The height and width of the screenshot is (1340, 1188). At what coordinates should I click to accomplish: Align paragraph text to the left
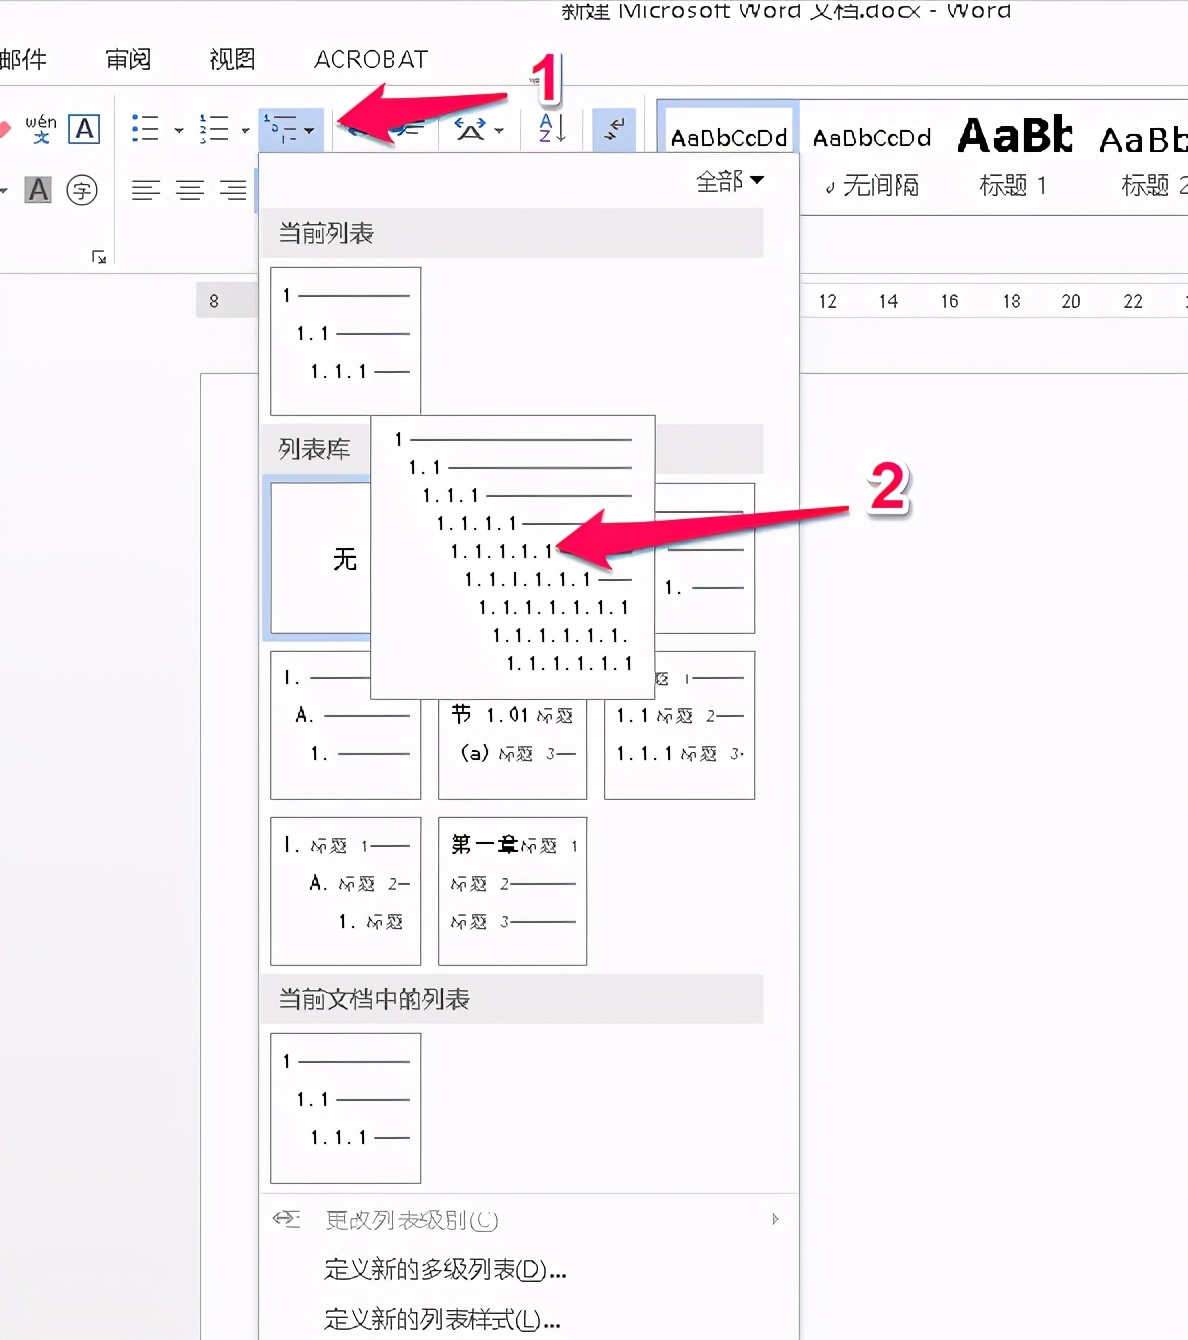[146, 189]
